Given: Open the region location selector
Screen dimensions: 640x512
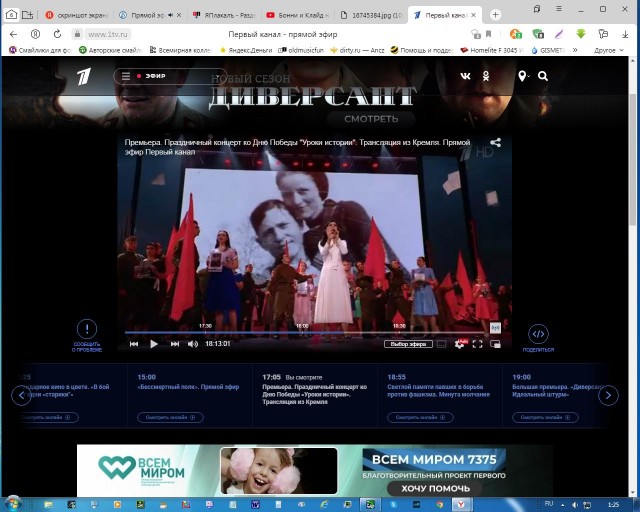Looking at the screenshot, I should (522, 76).
